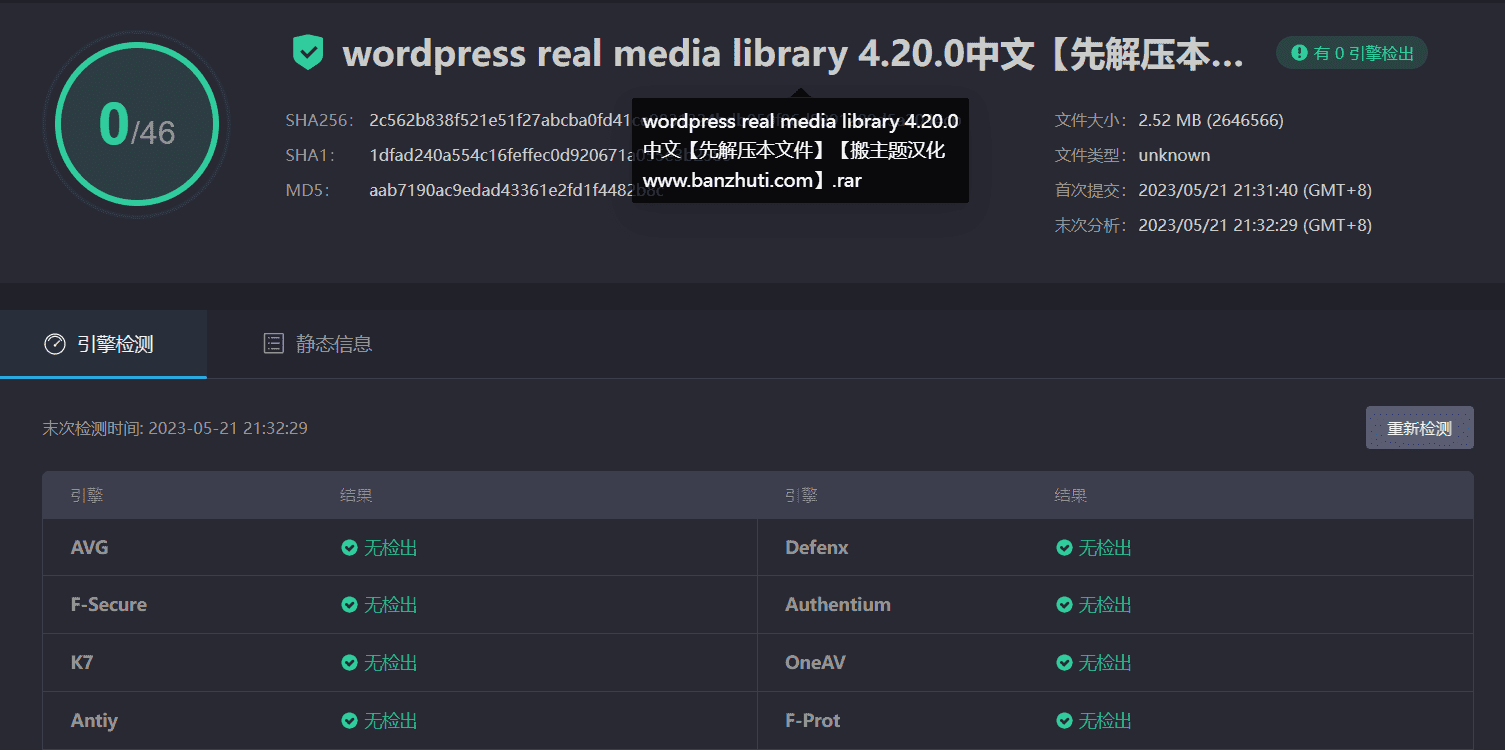Screen dimensions: 1505x750
Task: Click the green check icon in Authentium row
Action: click(1064, 605)
